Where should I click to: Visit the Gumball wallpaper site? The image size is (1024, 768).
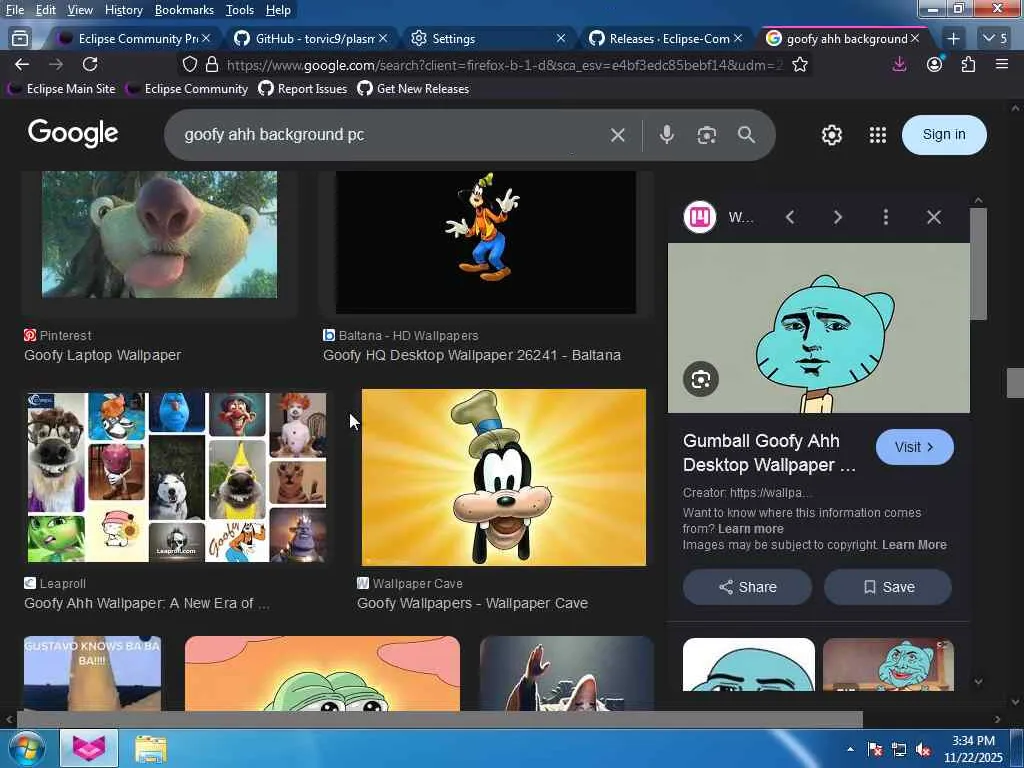914,447
